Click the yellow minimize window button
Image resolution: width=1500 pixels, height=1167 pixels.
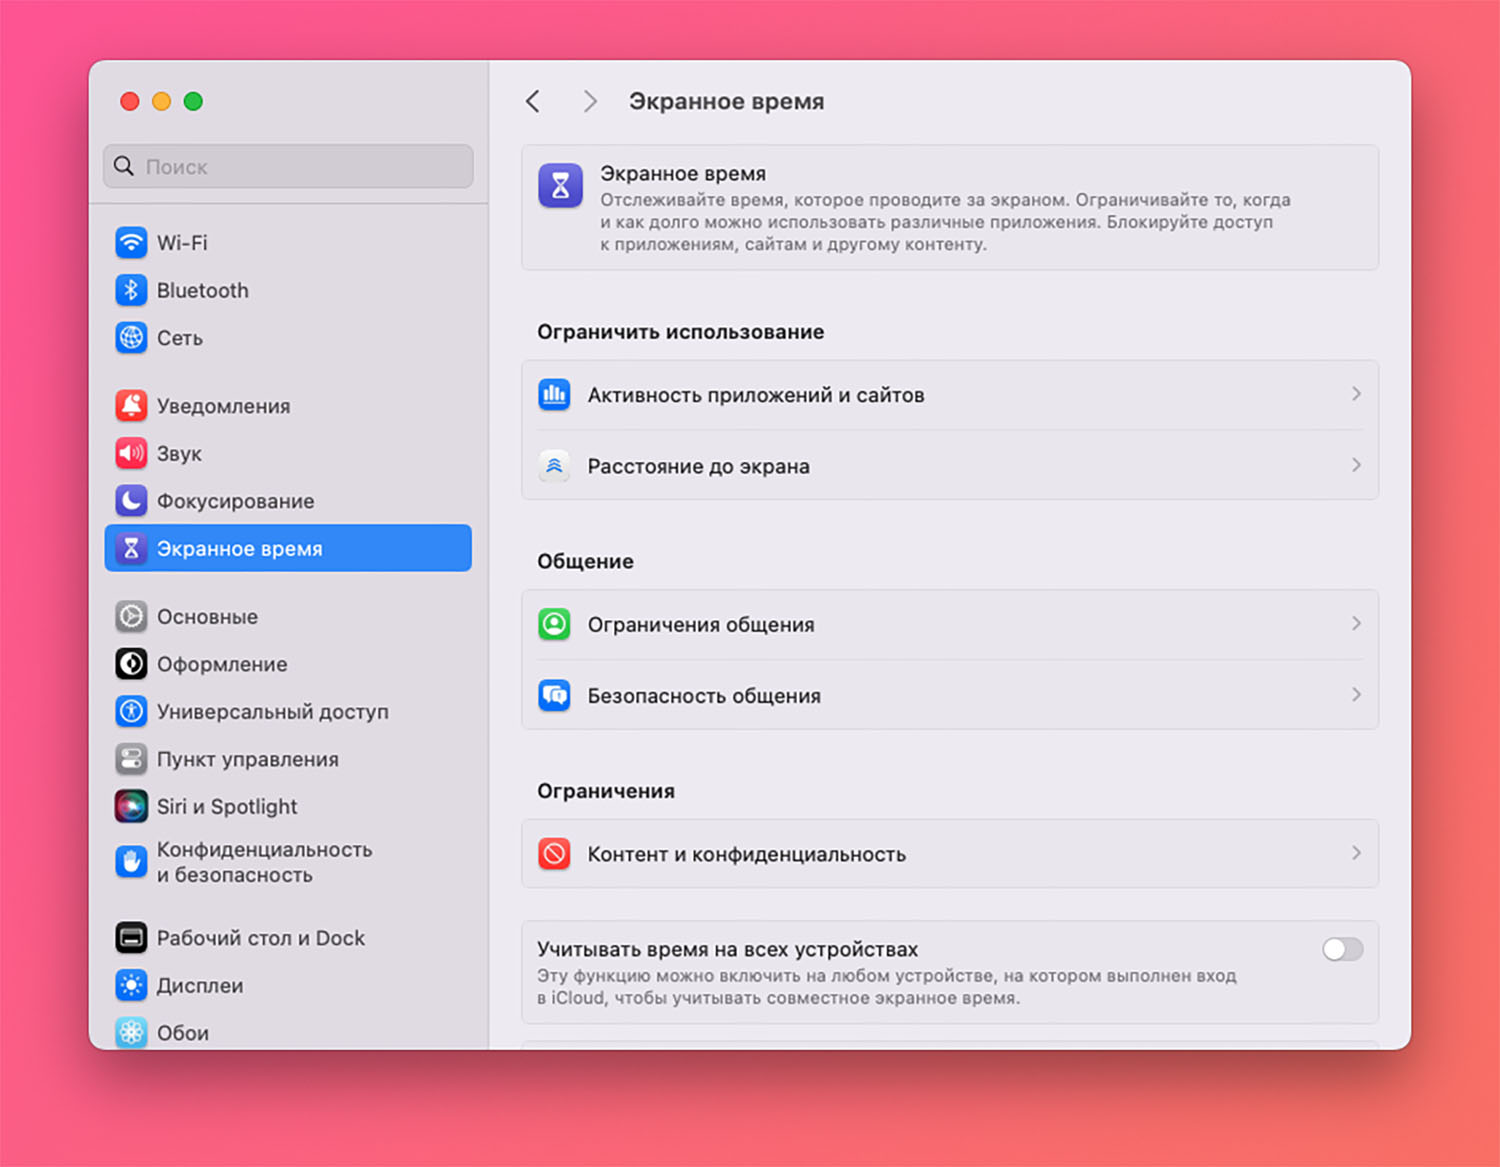coord(161,101)
